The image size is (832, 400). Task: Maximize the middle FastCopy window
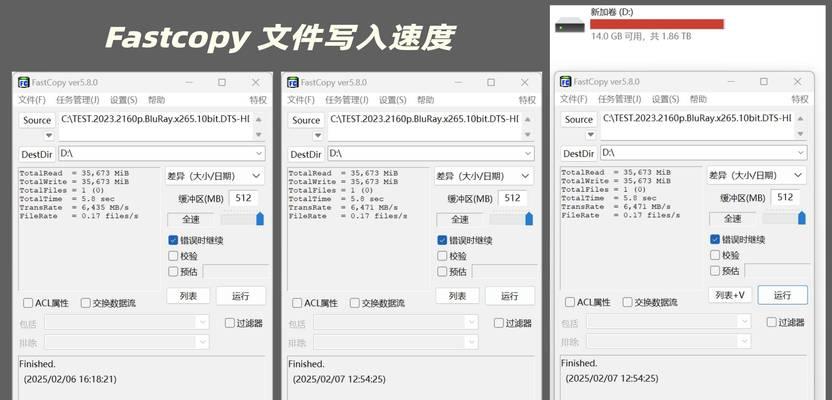point(491,82)
